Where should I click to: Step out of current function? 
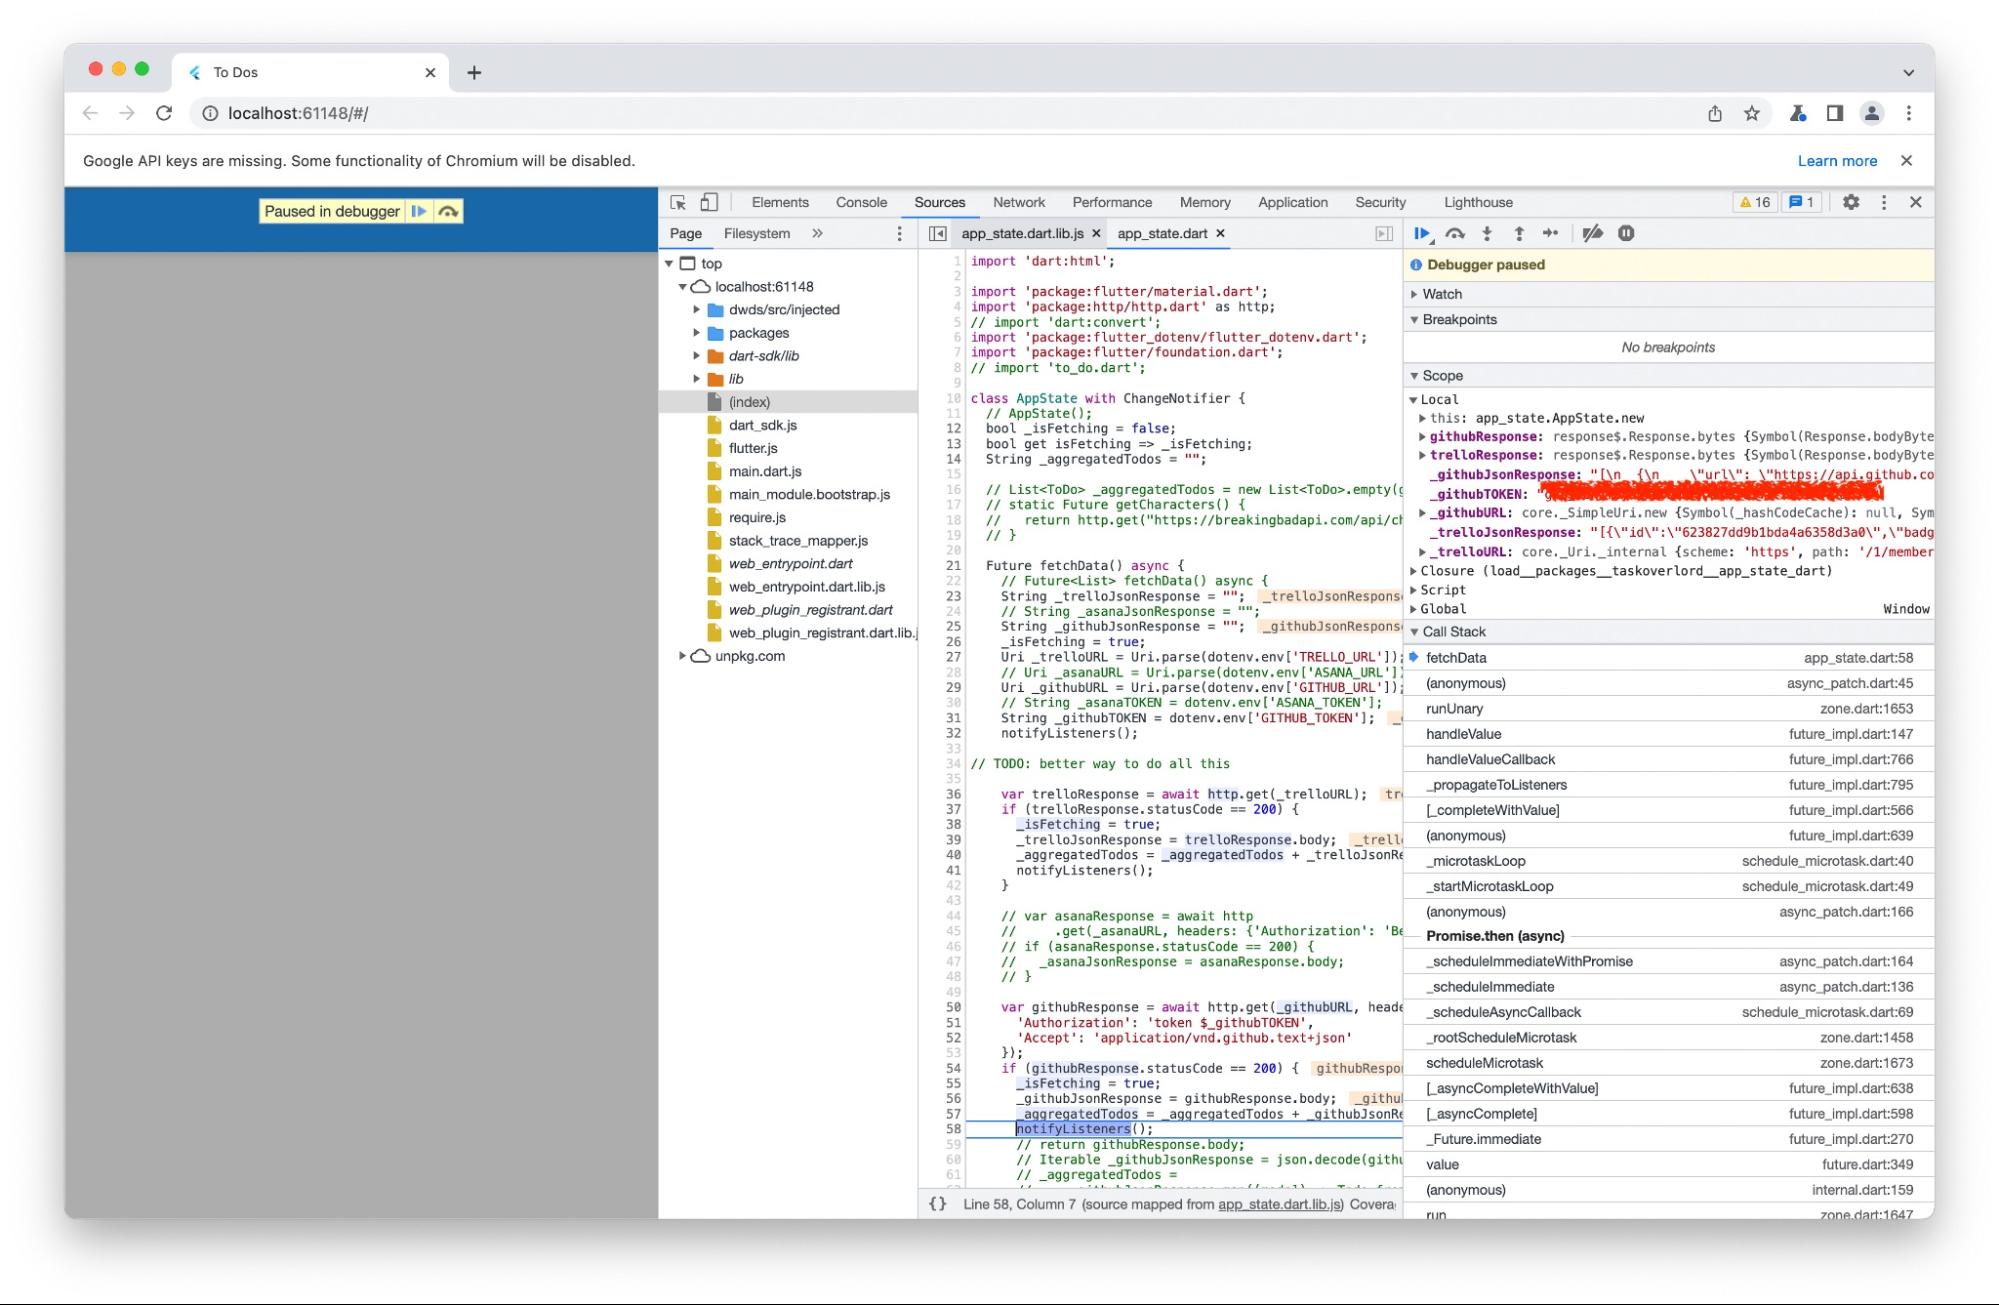1519,233
